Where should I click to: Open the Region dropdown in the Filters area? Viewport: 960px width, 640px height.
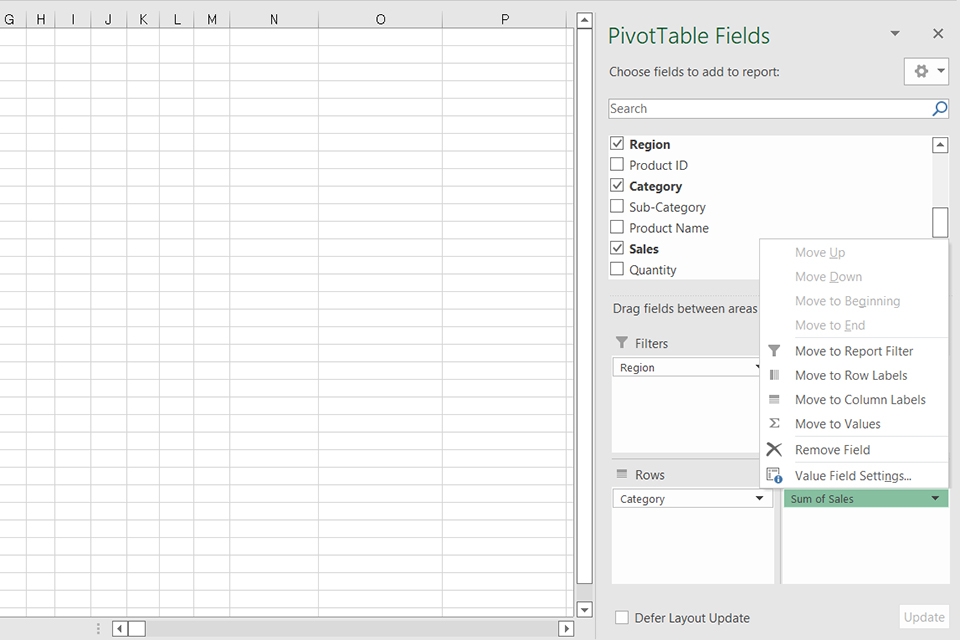[x=758, y=367]
